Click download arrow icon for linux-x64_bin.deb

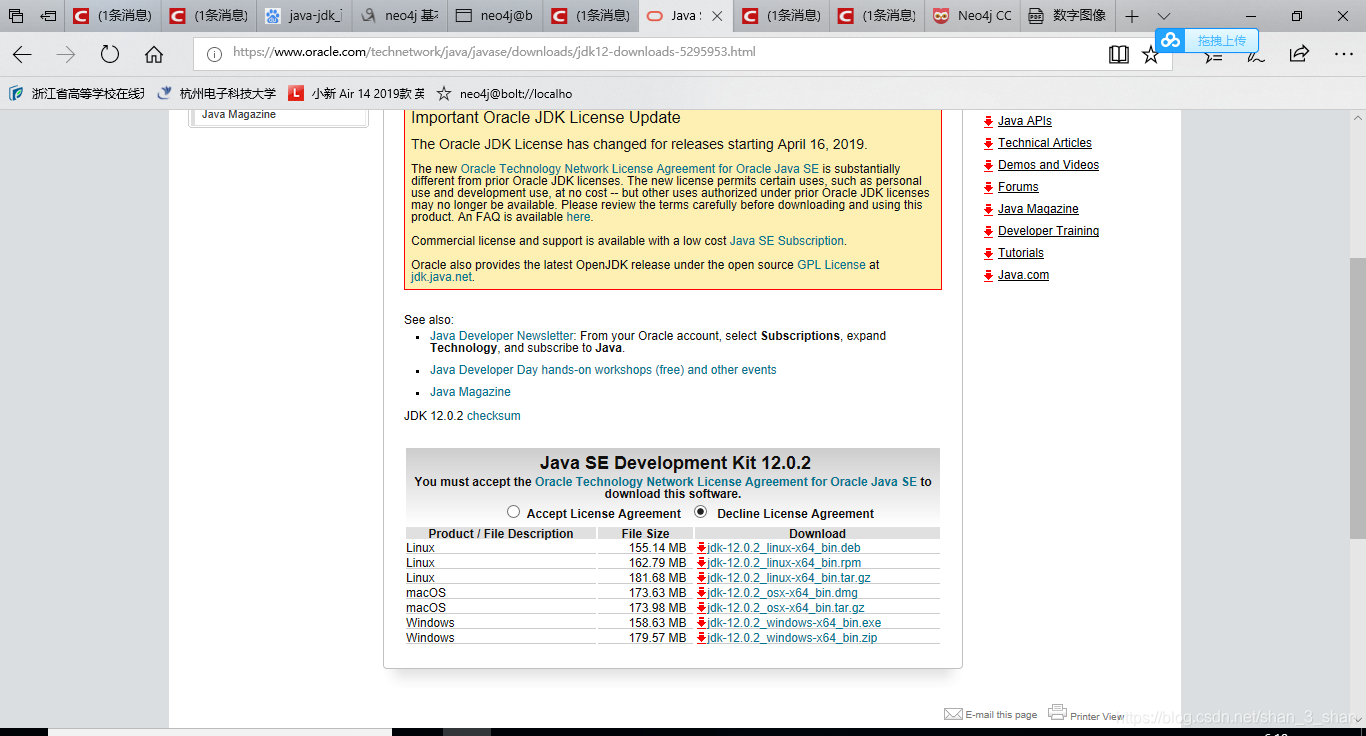(702, 548)
